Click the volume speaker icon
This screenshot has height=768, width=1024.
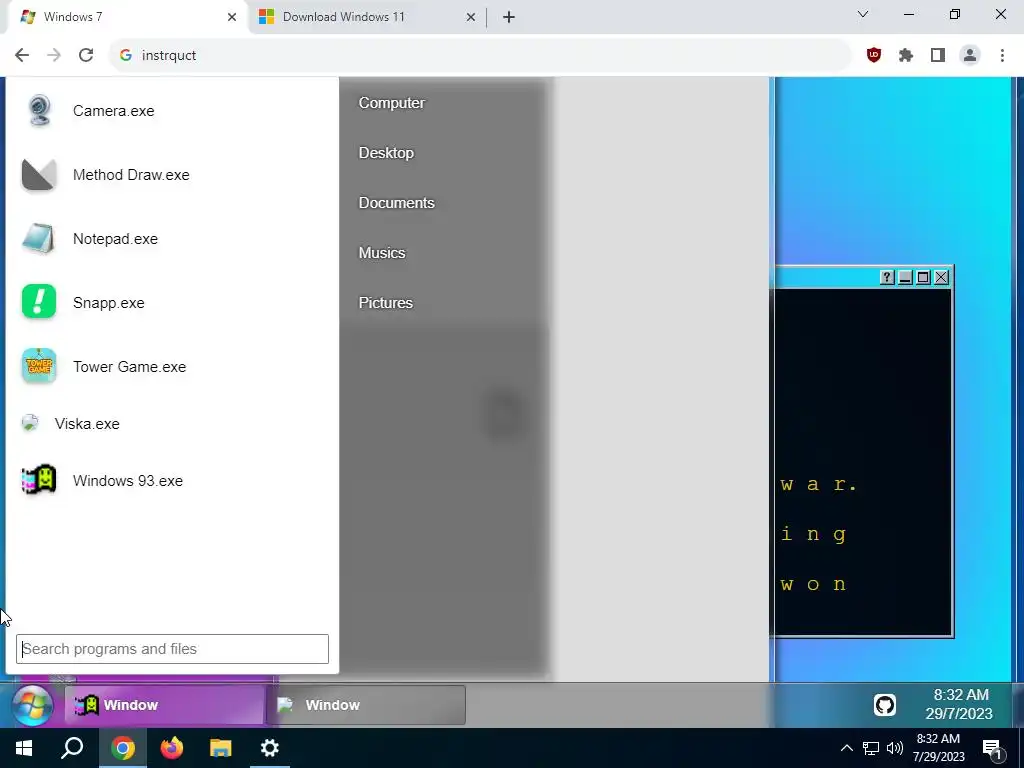tap(895, 748)
